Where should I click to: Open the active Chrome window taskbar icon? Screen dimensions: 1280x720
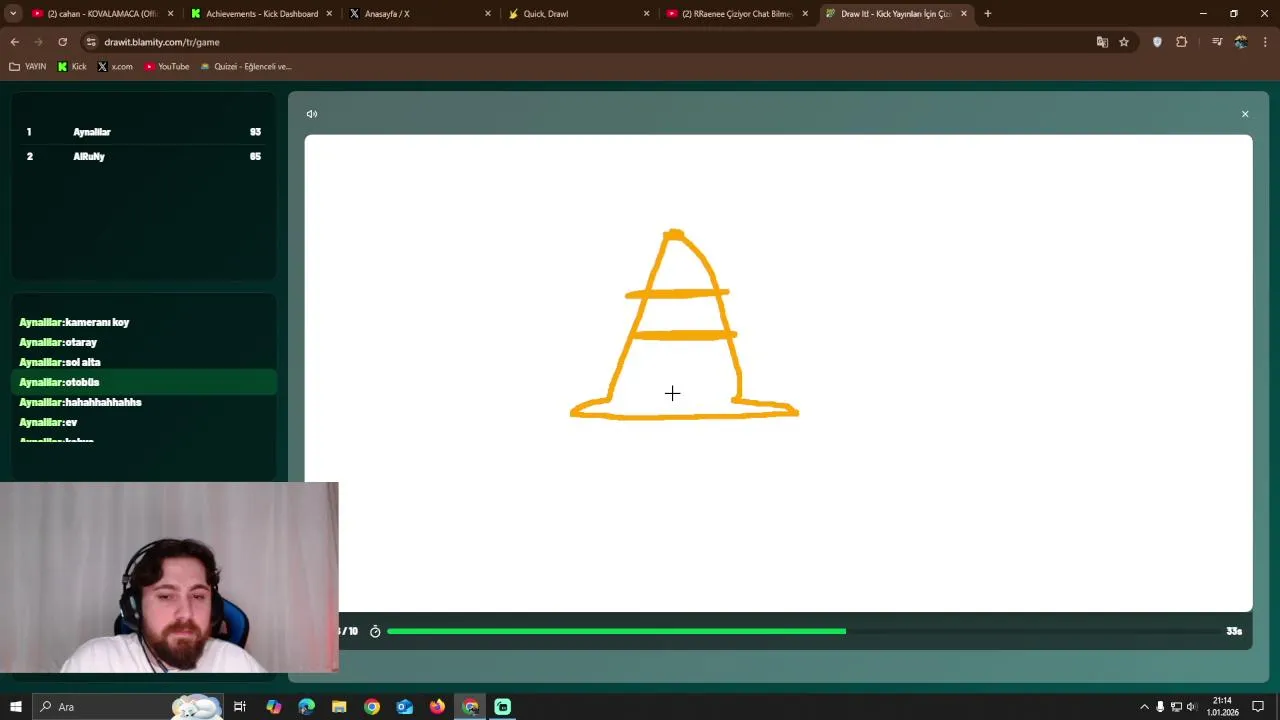coord(470,707)
